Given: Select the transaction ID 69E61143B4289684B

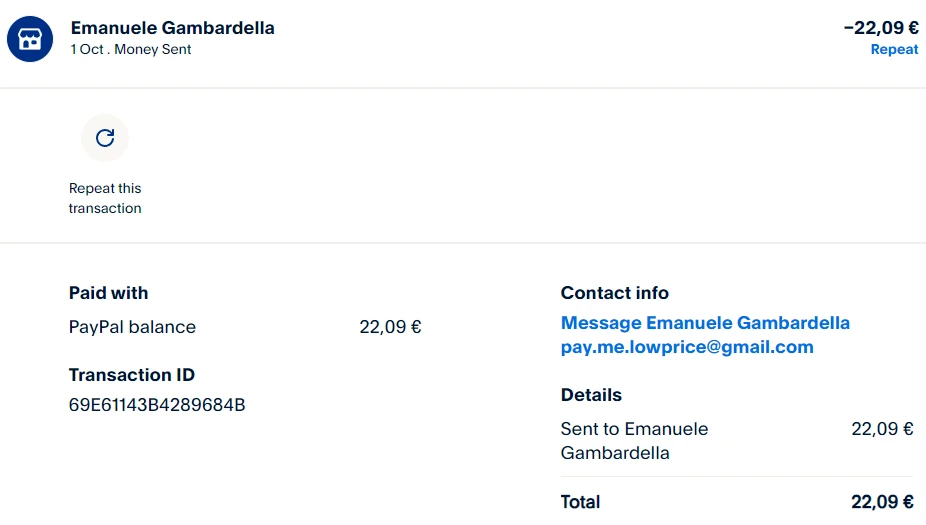Looking at the screenshot, I should 157,405.
